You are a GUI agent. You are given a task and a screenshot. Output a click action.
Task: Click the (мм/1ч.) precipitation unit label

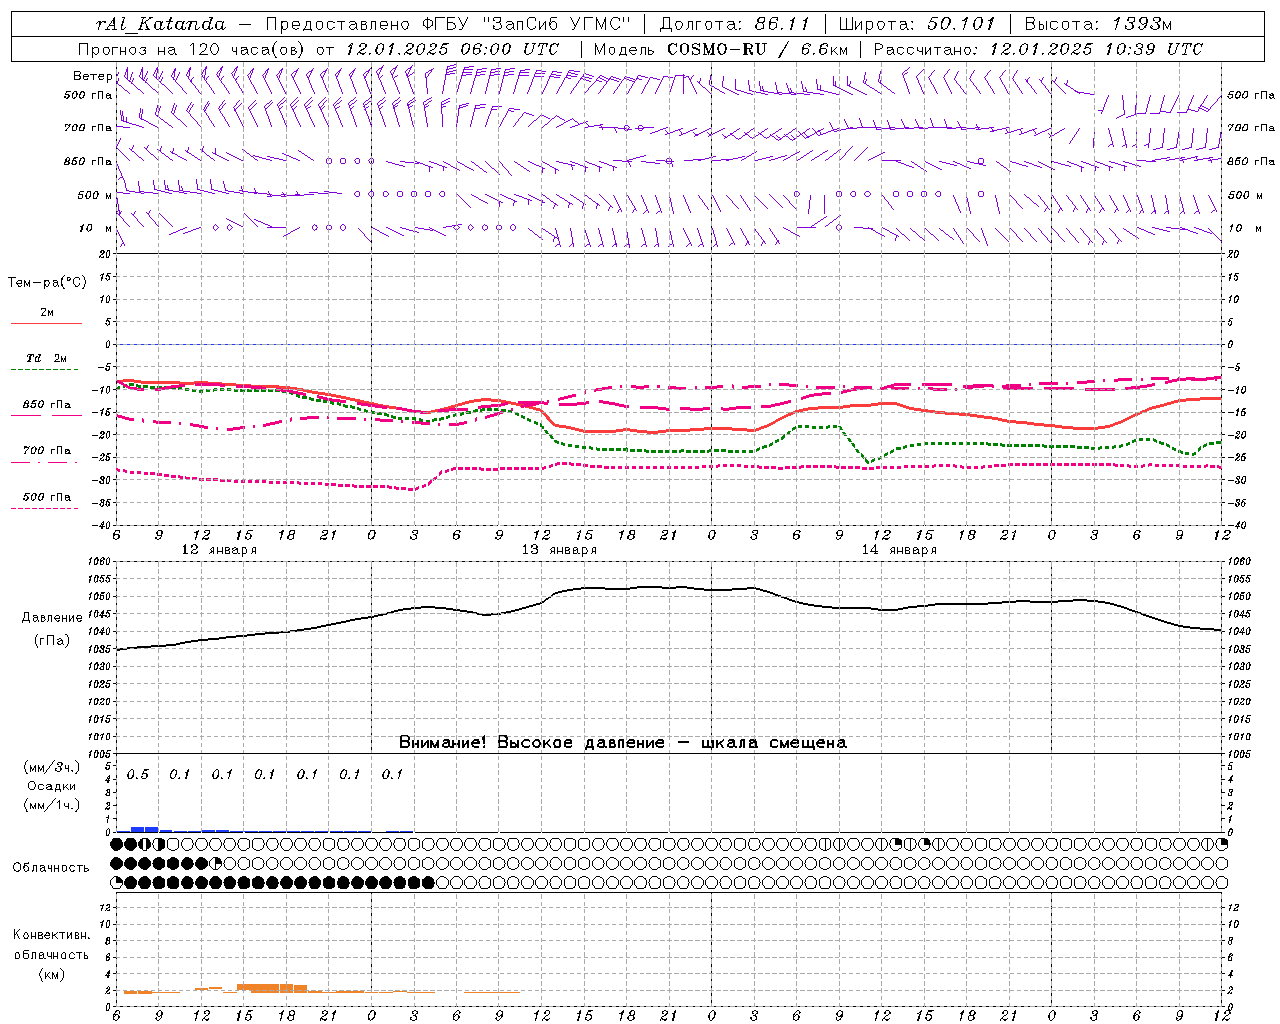click(x=52, y=805)
